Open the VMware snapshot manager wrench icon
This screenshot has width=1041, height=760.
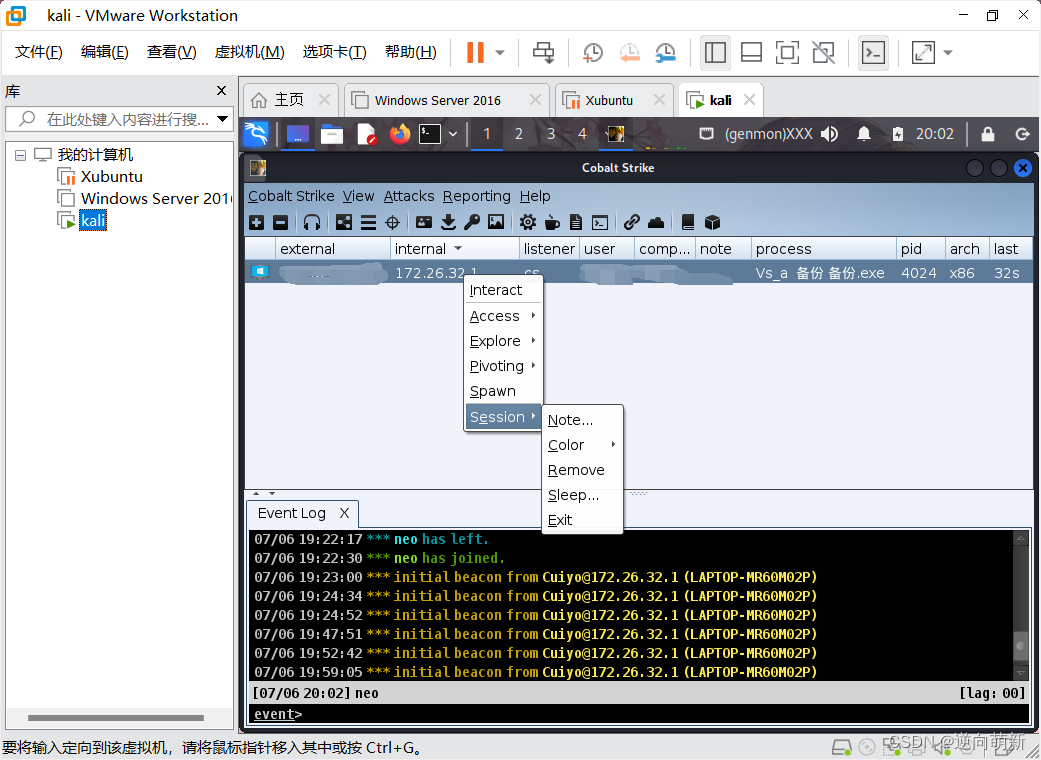coord(665,52)
